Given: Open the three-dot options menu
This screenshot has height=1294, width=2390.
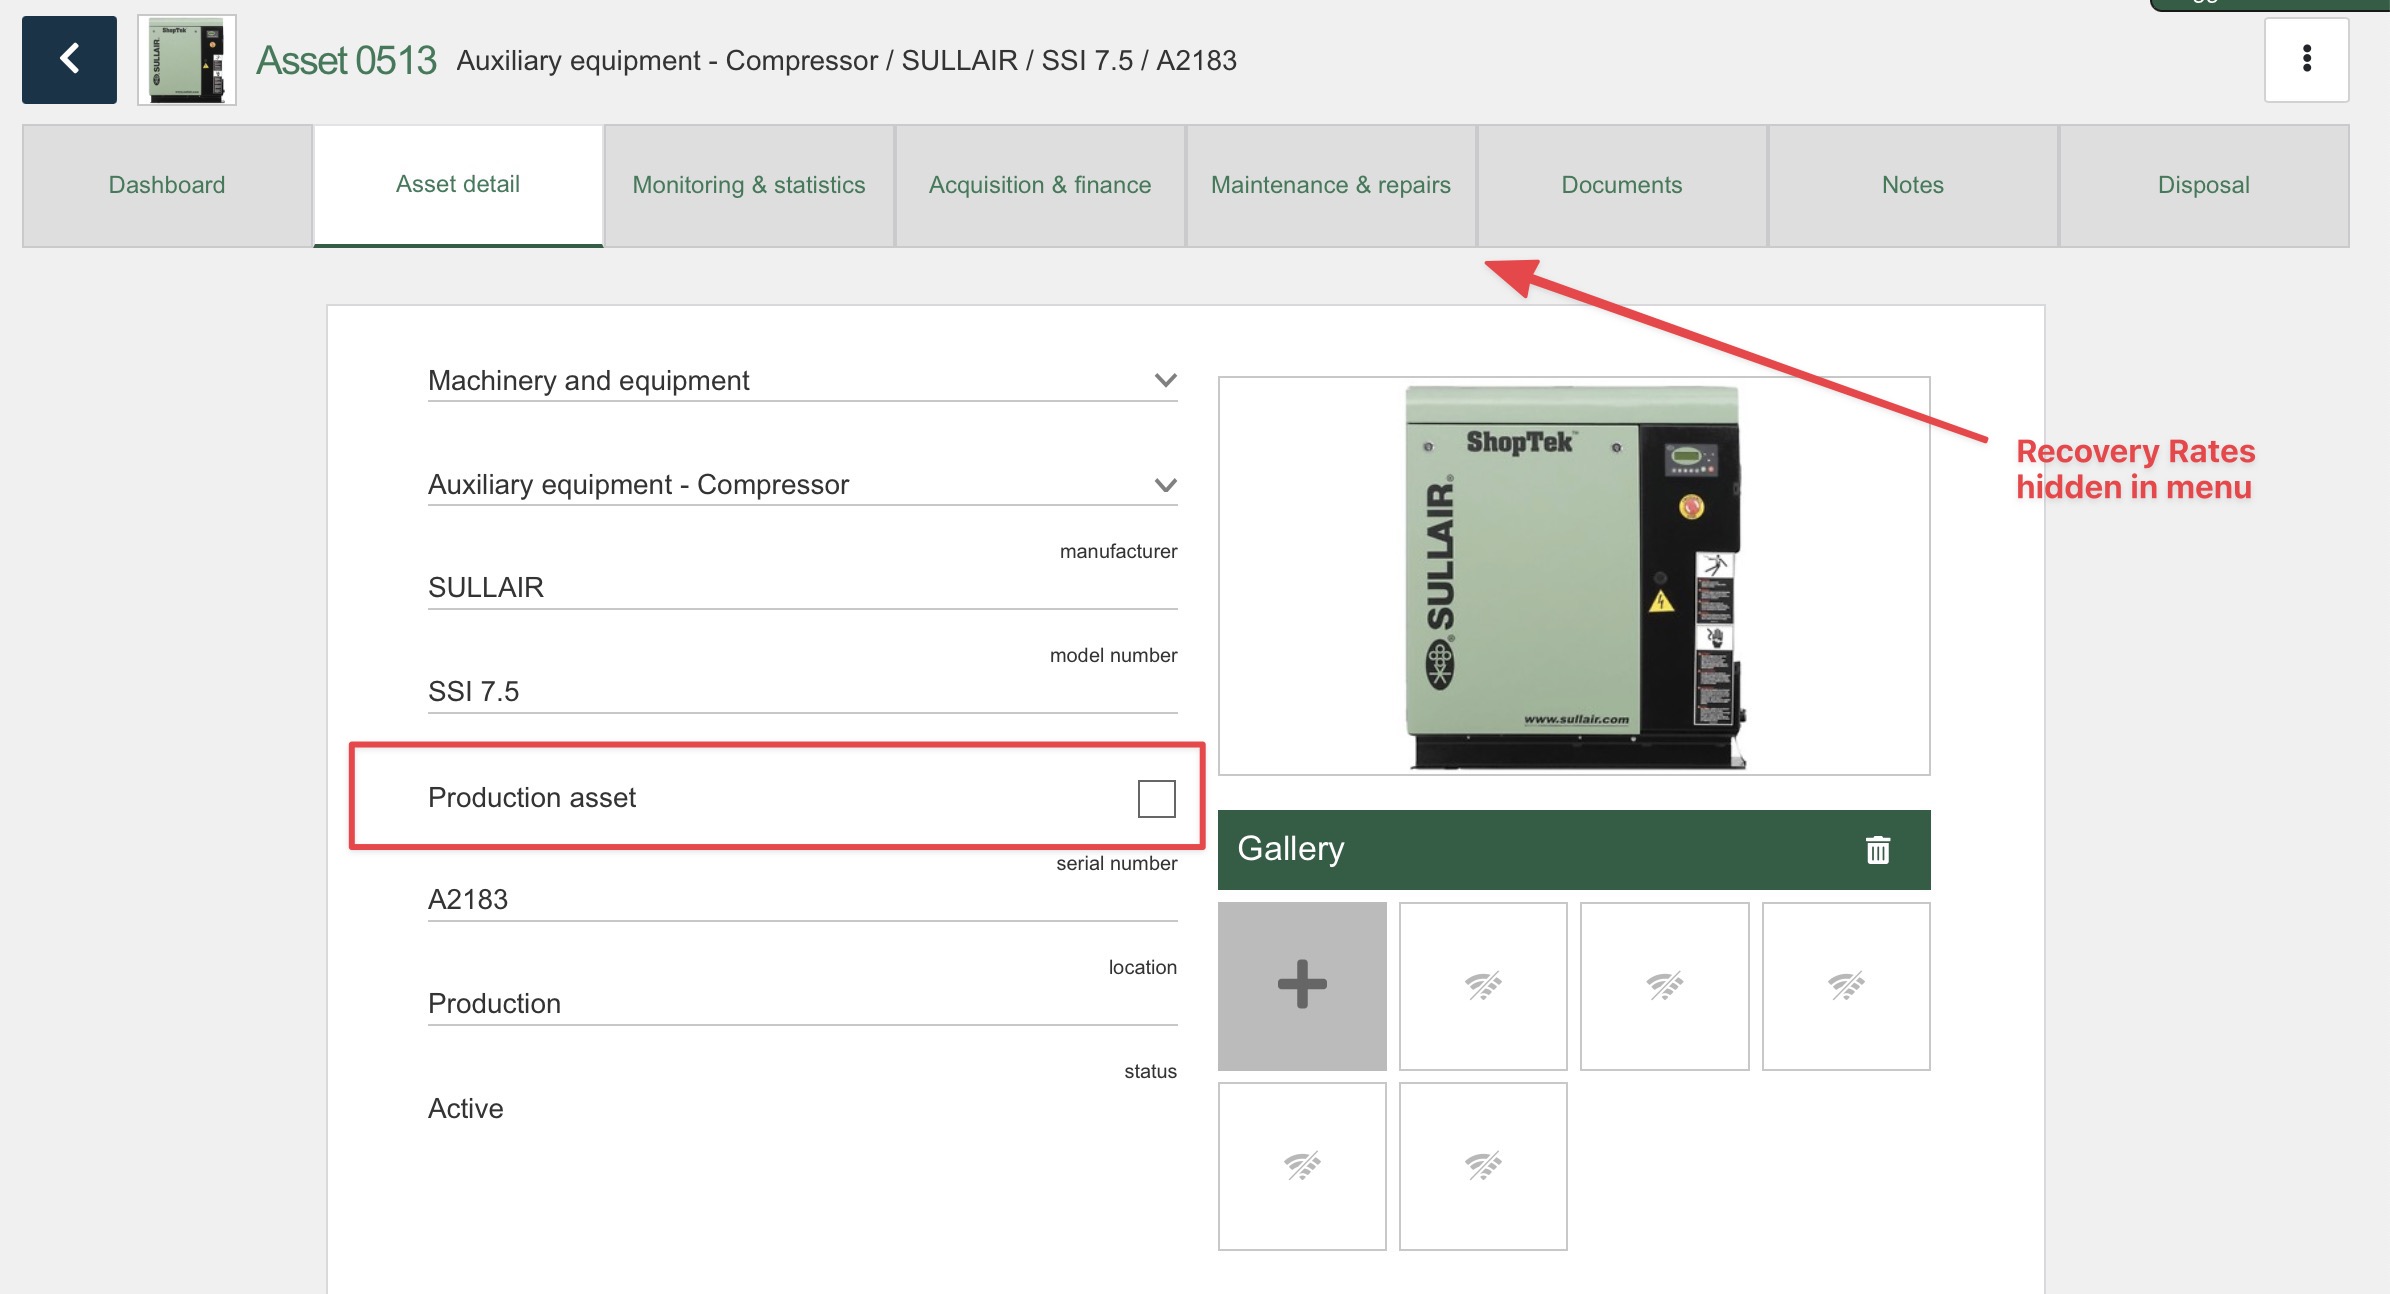Looking at the screenshot, I should click(2306, 59).
